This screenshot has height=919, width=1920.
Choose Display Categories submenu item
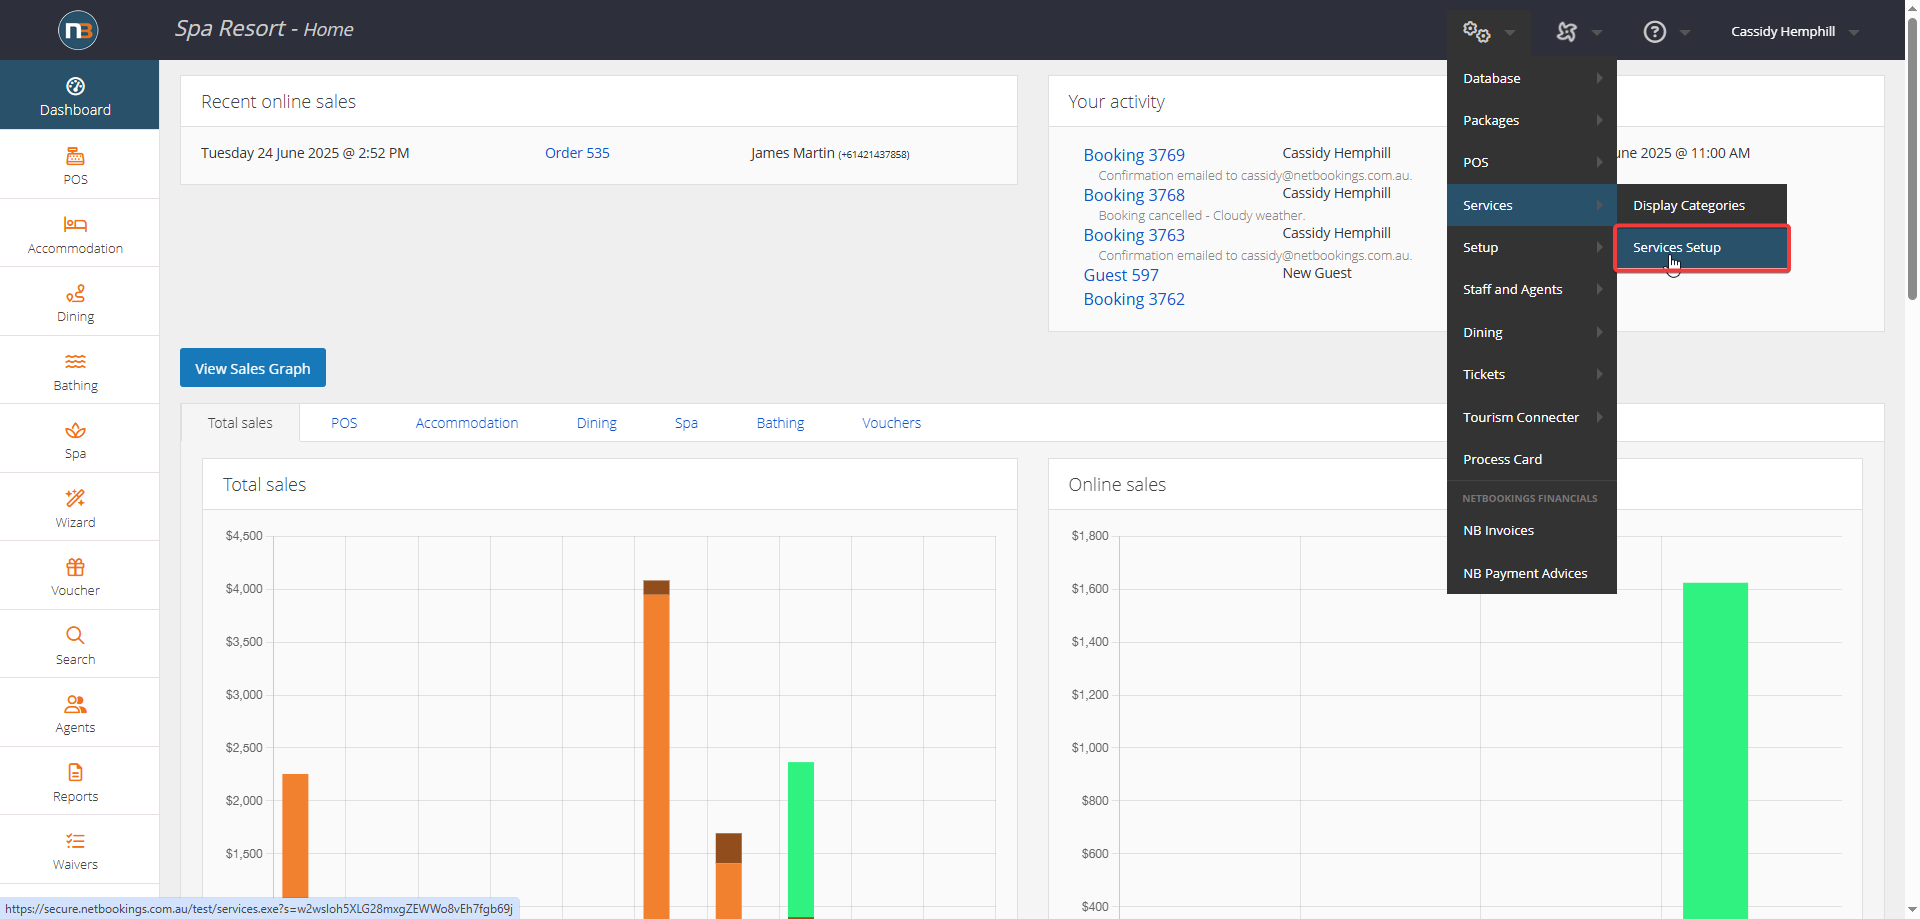click(x=1702, y=205)
